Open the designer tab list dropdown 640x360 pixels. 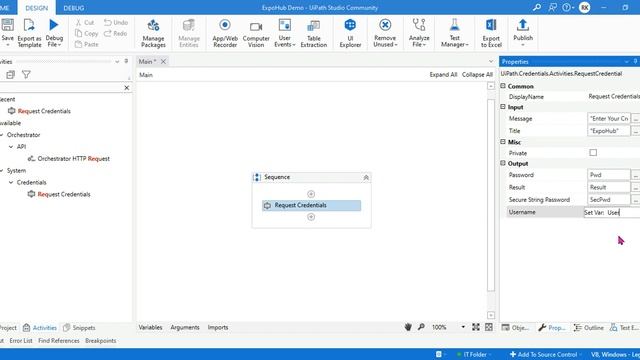click(491, 61)
